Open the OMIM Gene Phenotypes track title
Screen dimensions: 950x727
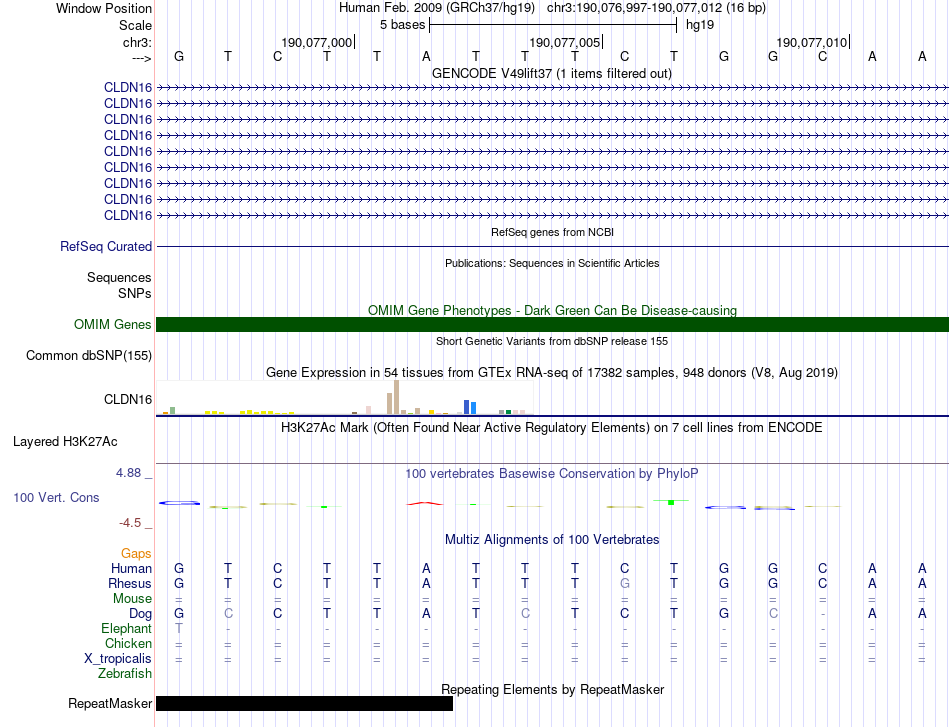click(553, 310)
